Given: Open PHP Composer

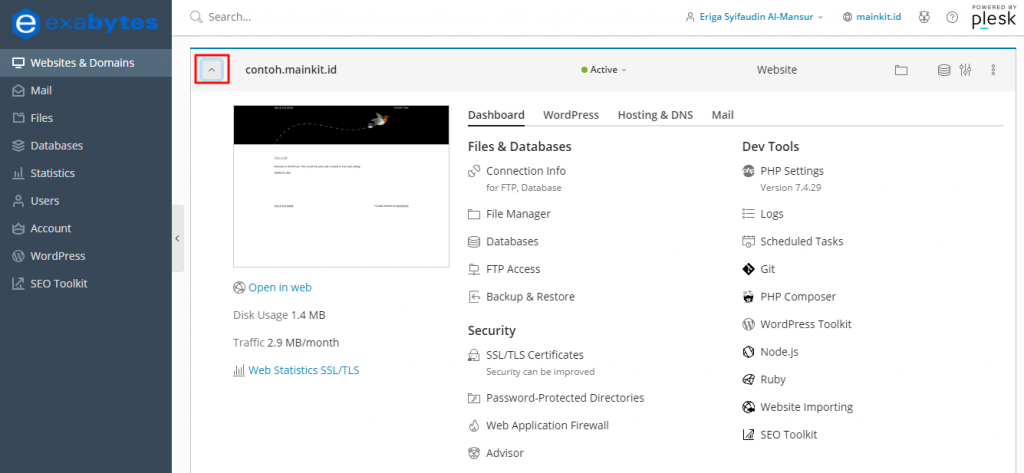Looking at the screenshot, I should (797, 297).
